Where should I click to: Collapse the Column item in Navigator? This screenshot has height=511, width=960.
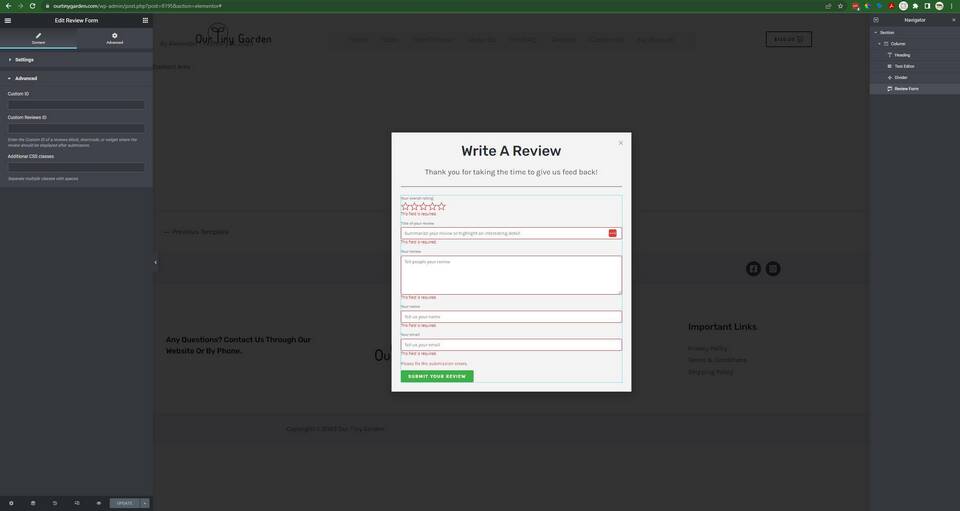click(x=880, y=44)
